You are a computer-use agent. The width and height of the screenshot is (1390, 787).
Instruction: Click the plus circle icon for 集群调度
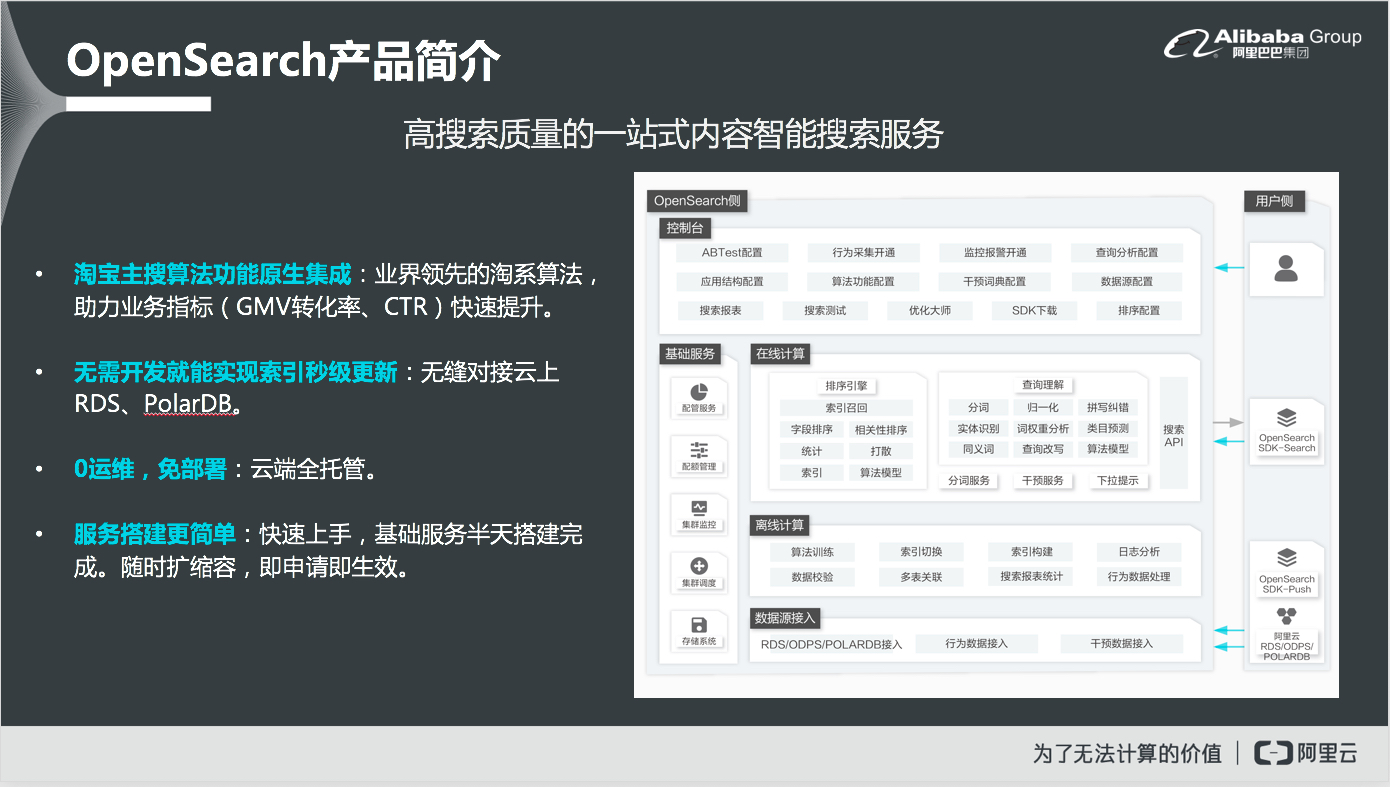[x=699, y=566]
